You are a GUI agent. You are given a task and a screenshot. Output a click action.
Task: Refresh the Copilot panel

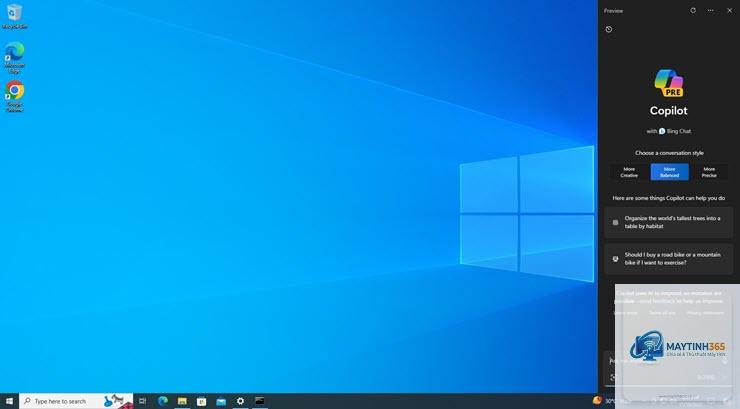693,10
